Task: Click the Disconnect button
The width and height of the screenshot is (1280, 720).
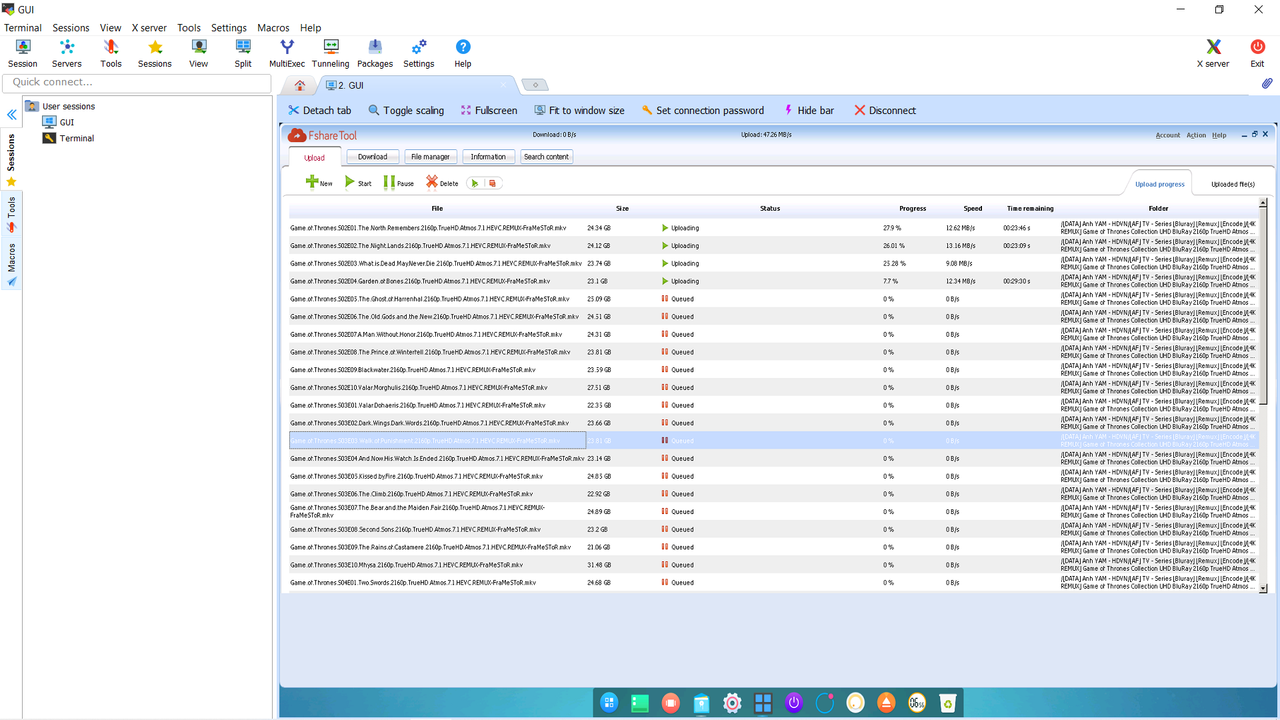Action: [885, 110]
